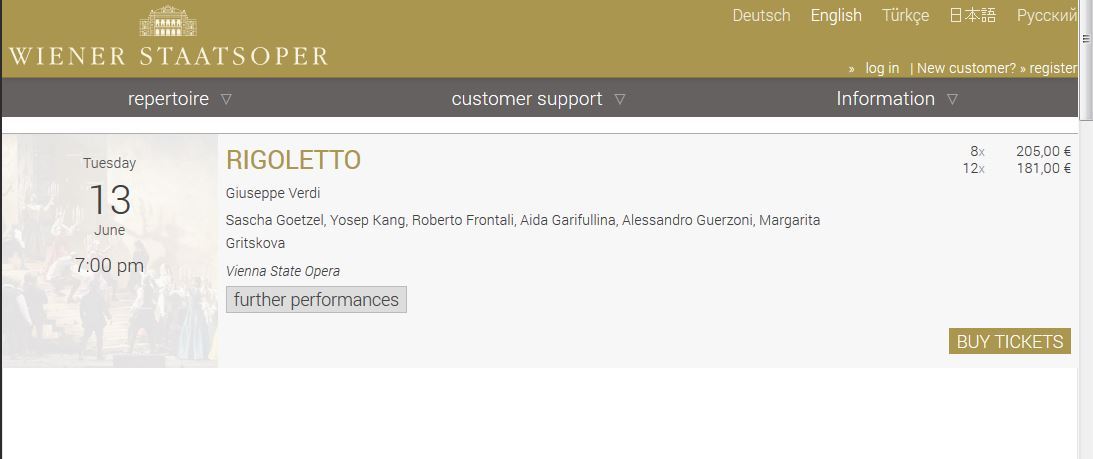The image size is (1093, 459).
Task: Click the register link for new customers
Action: coord(1053,68)
